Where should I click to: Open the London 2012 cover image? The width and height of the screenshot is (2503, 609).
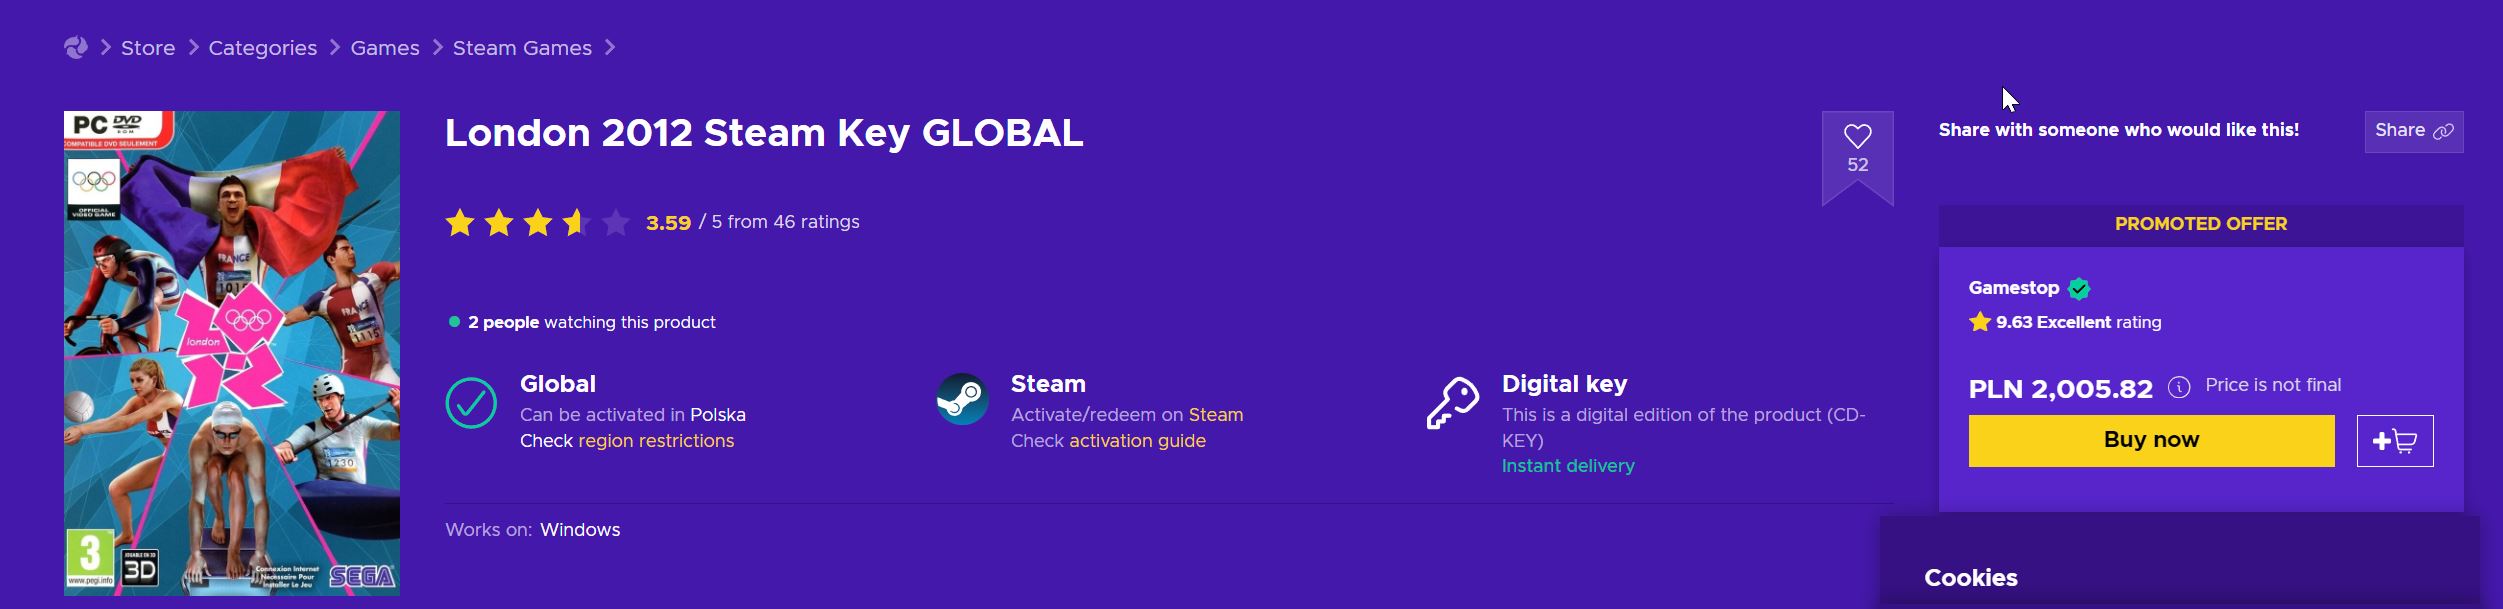[x=232, y=353]
